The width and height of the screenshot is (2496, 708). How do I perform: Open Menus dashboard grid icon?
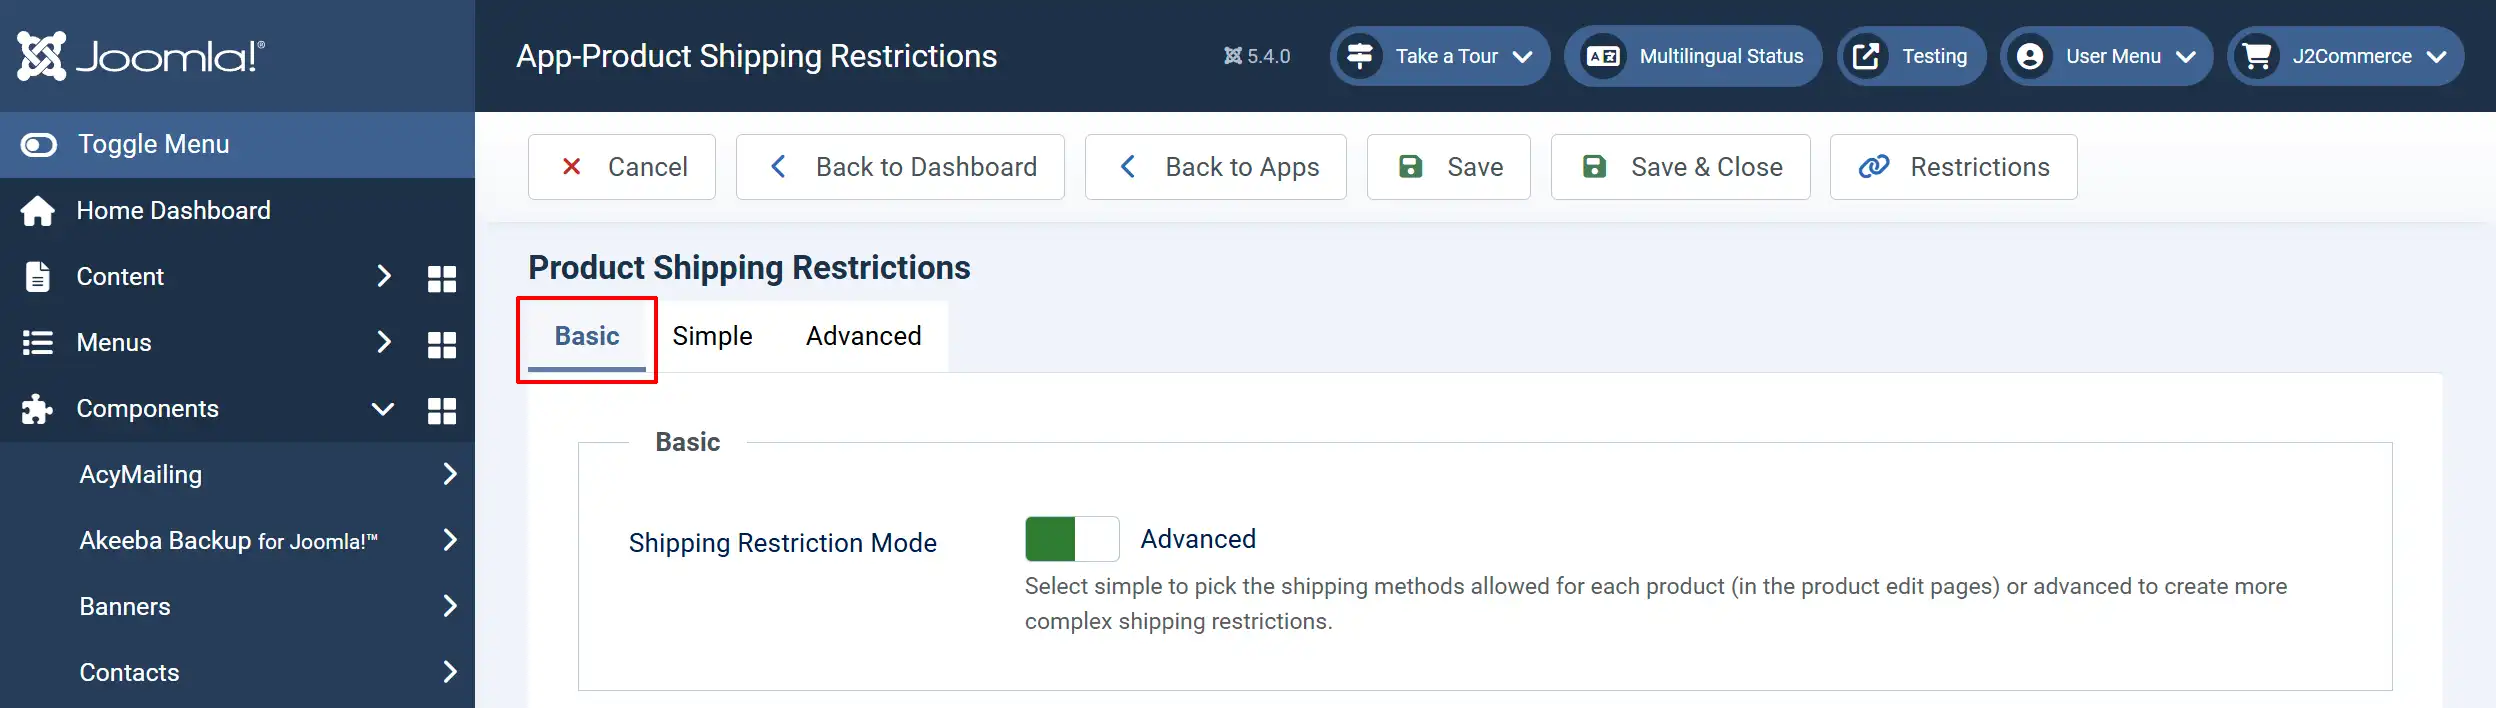441,344
